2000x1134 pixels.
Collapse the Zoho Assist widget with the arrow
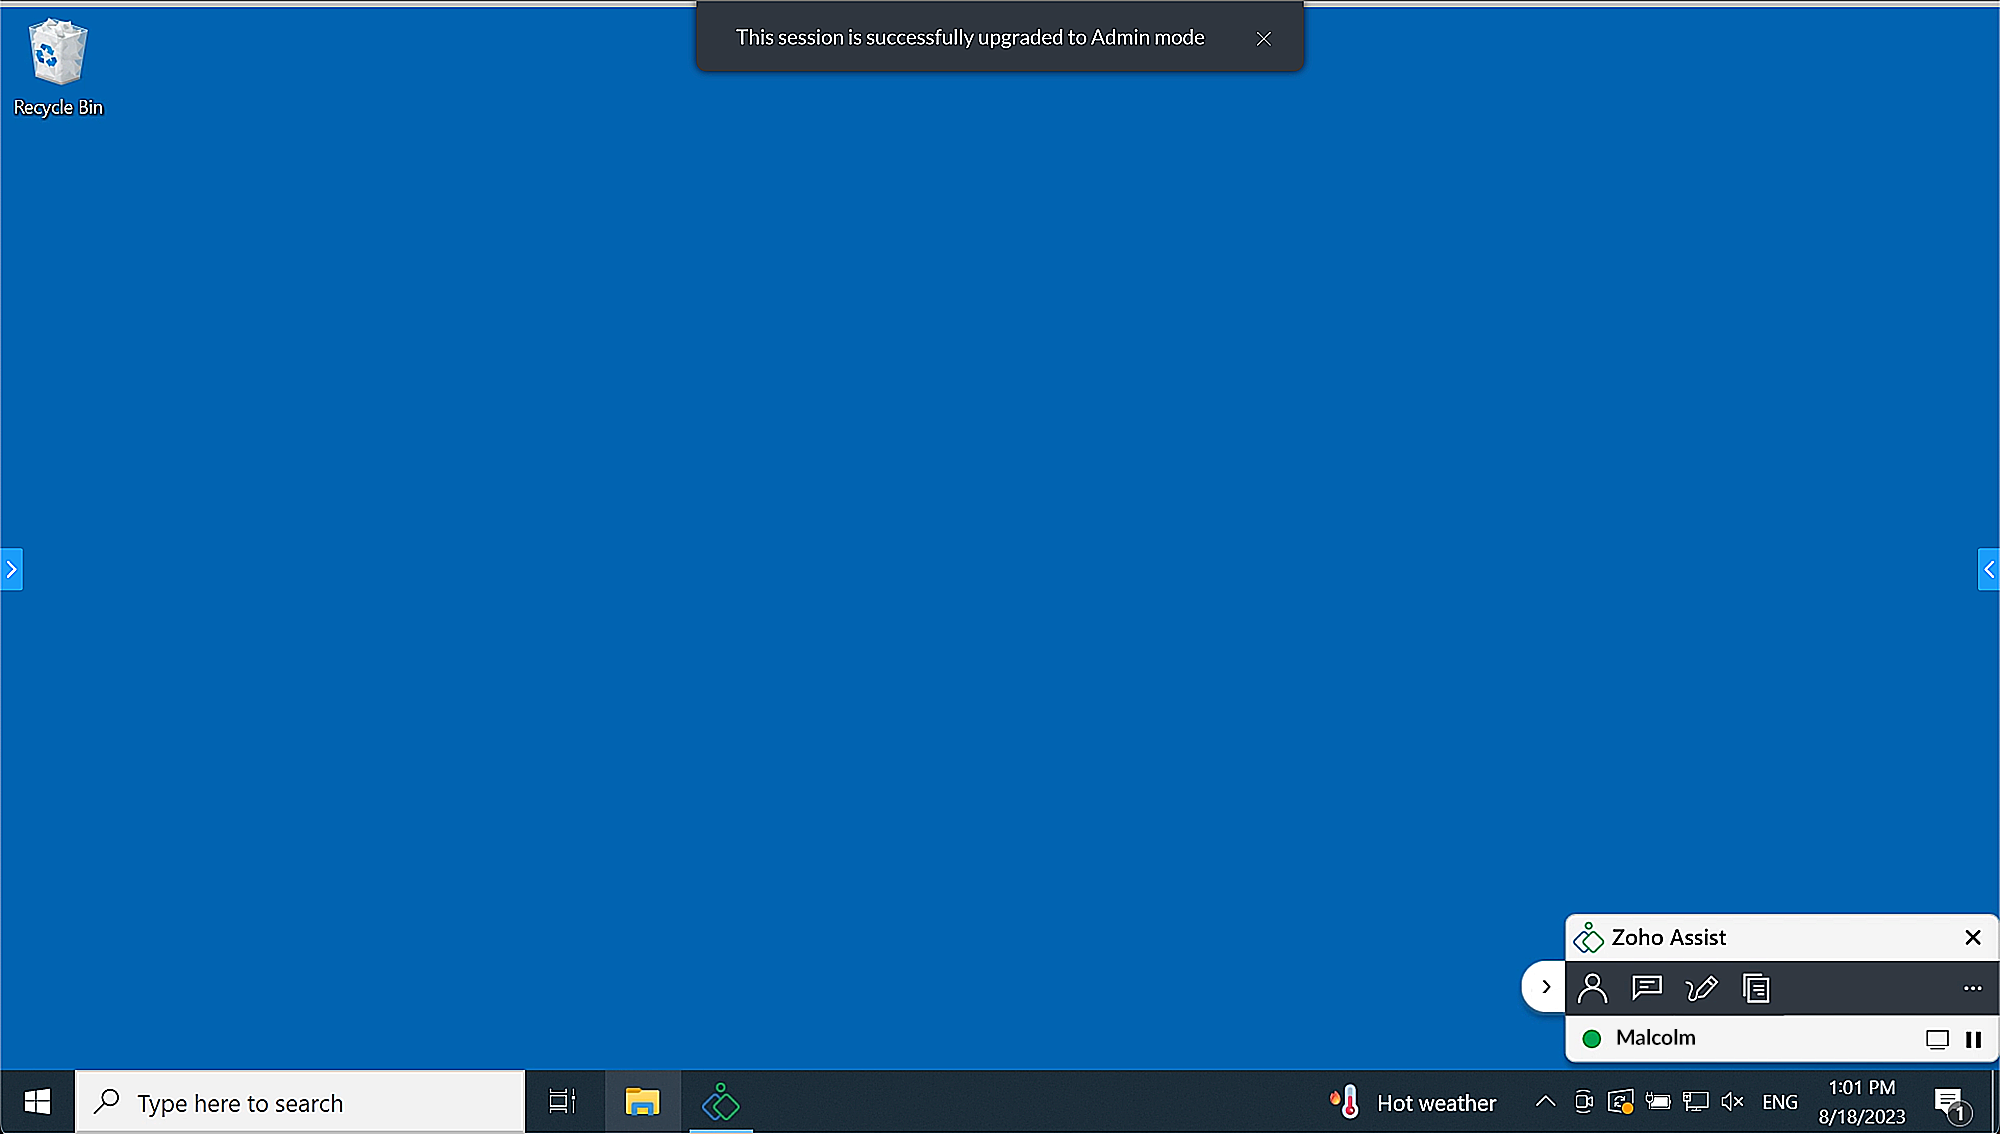(x=1545, y=987)
